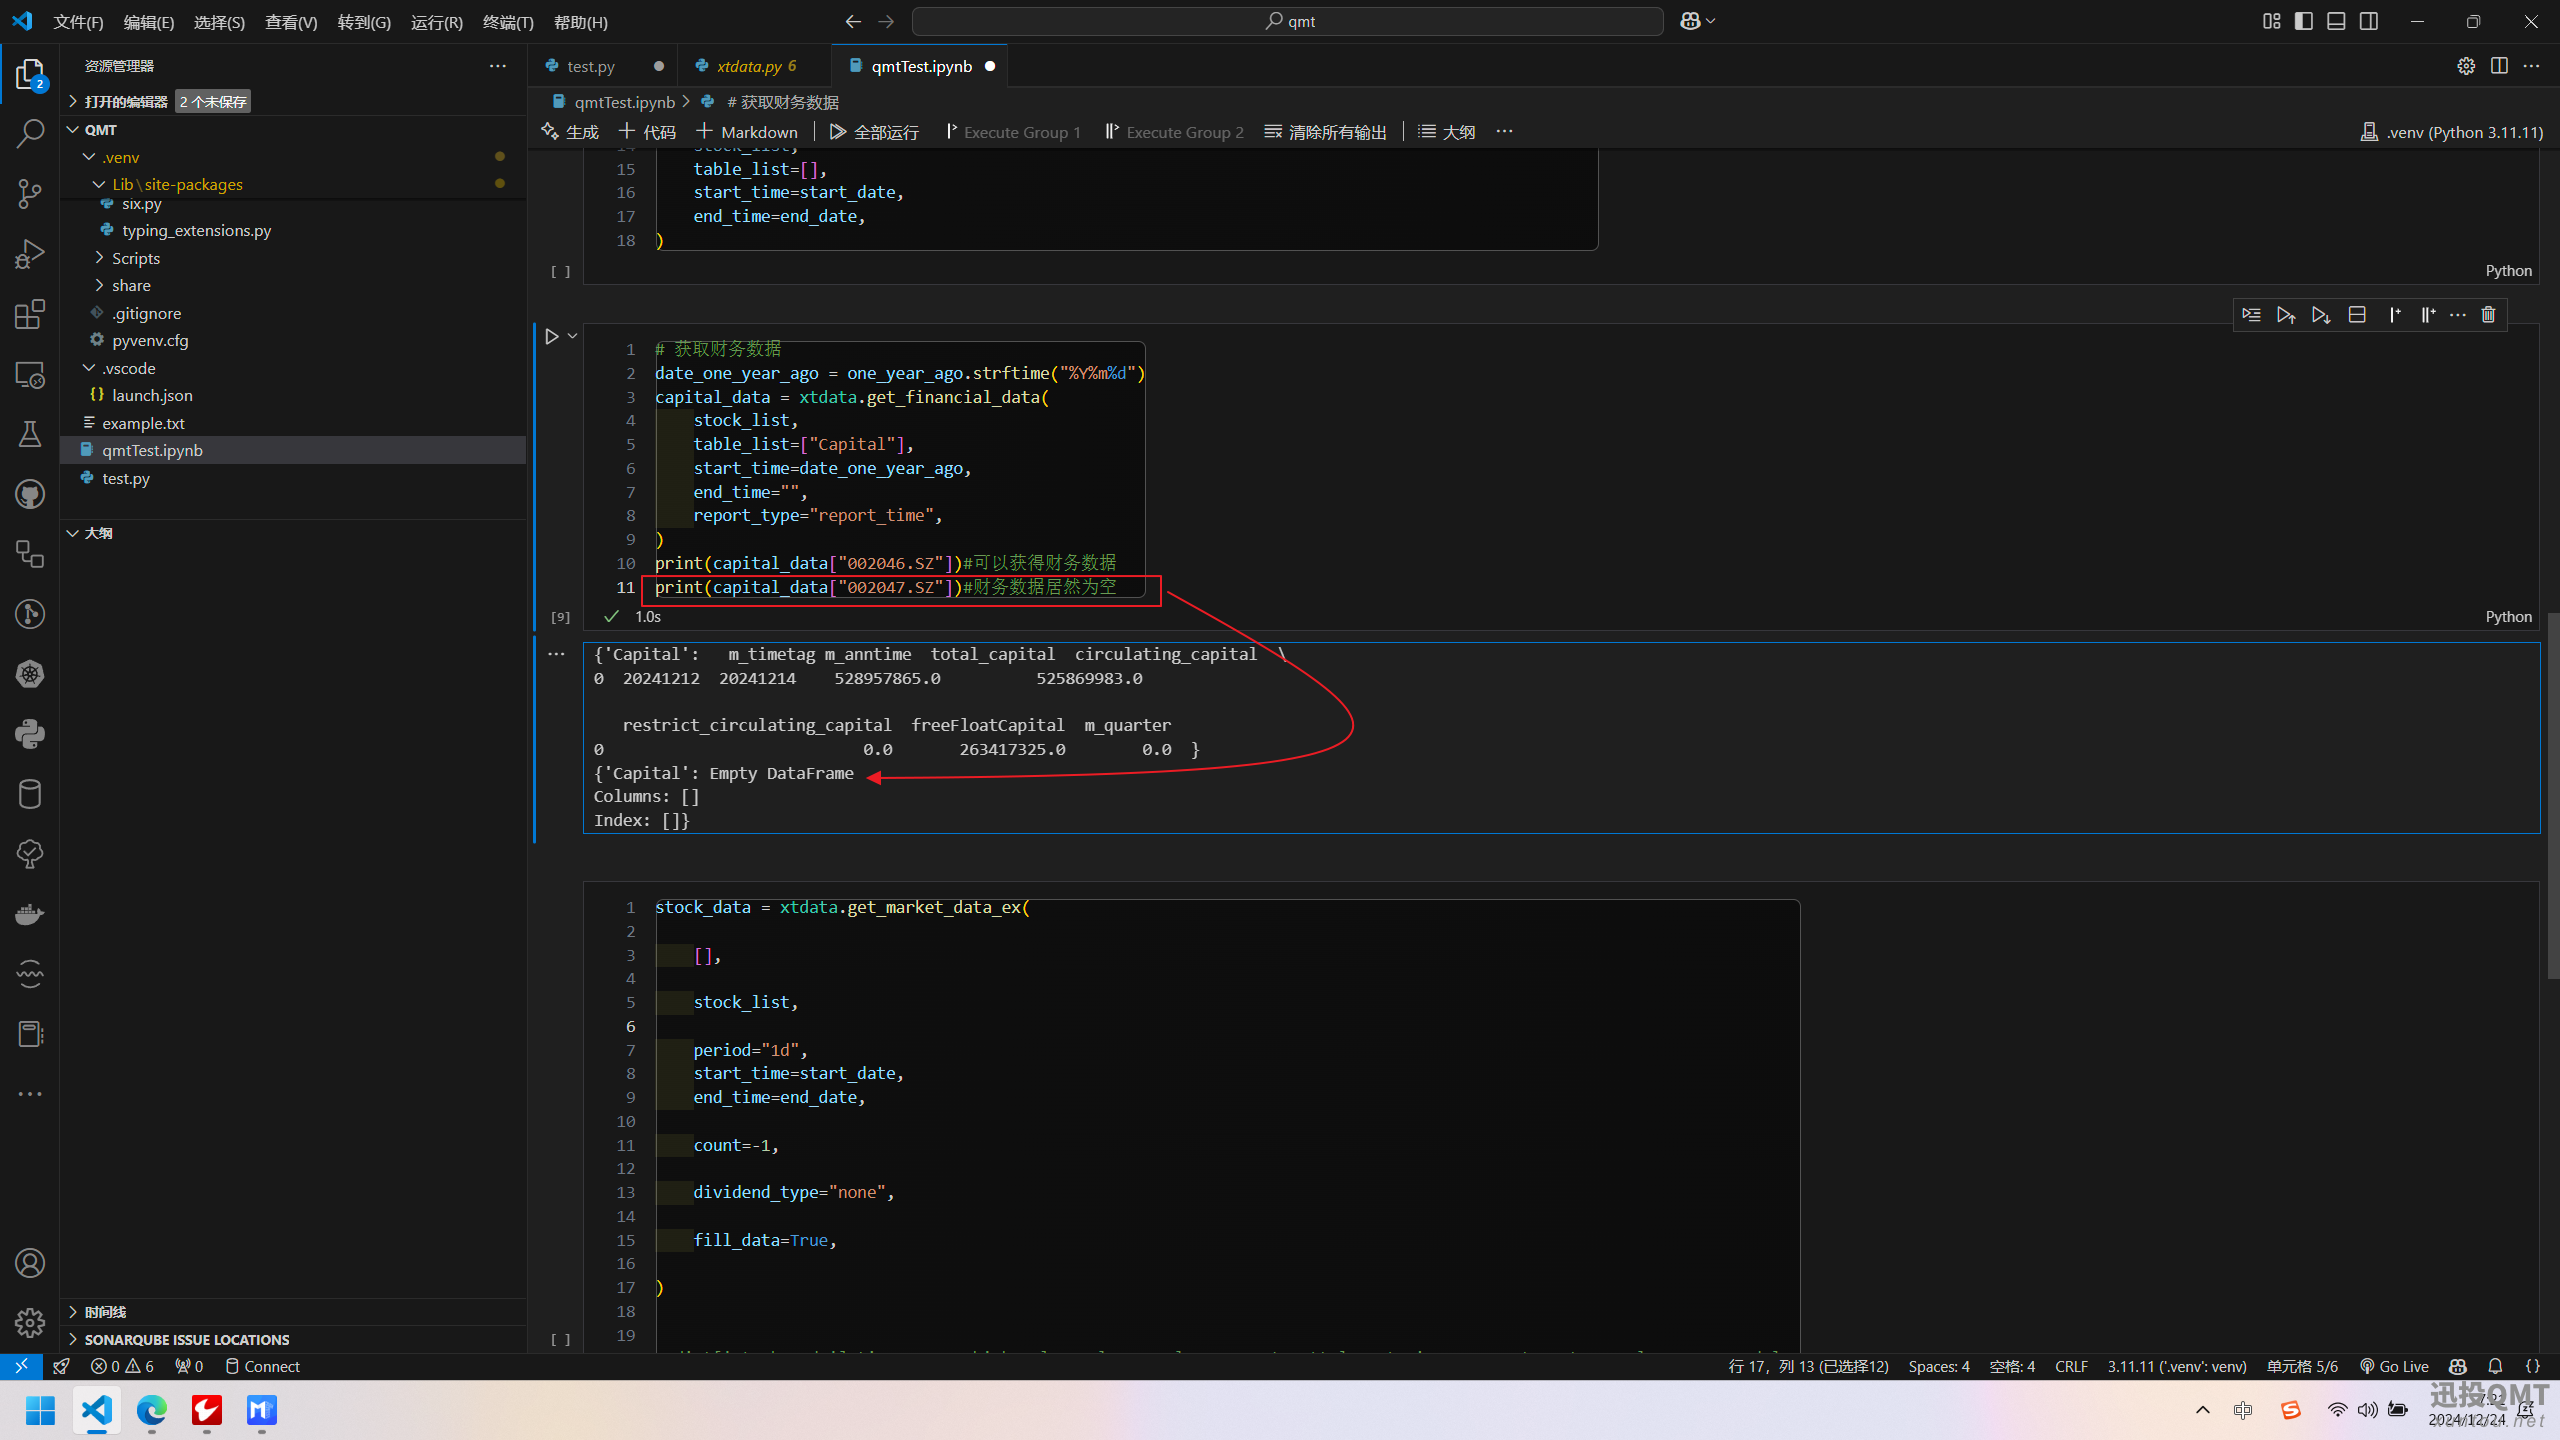The width and height of the screenshot is (2560, 1440).
Task: Open the Remote Explorer icon
Action: pyautogui.click(x=30, y=375)
